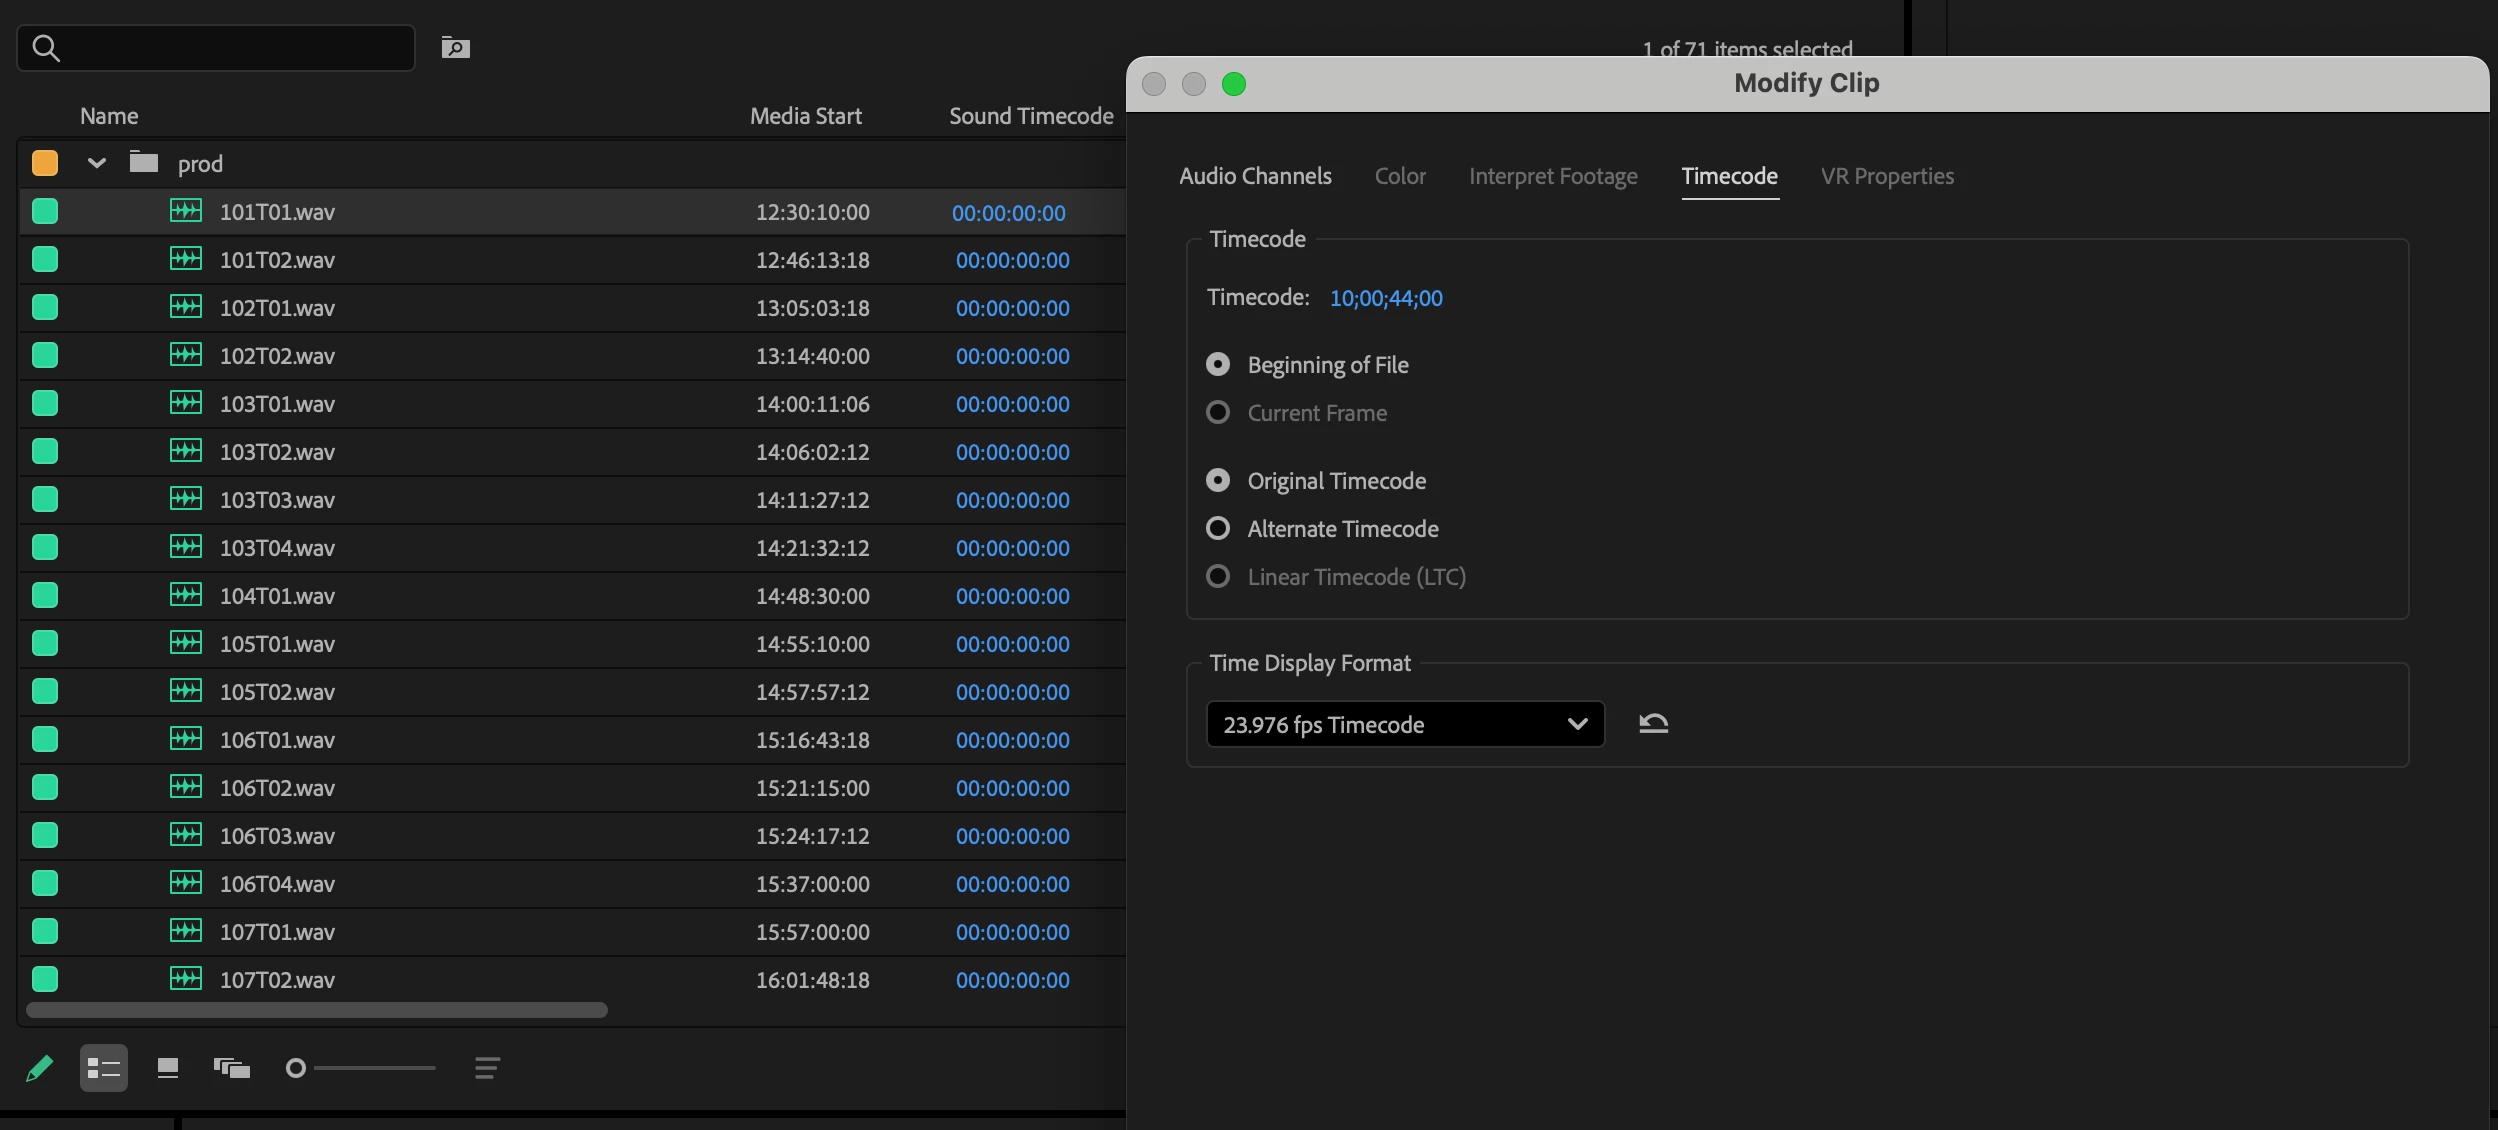2498x1130 pixels.
Task: Switch to Freeform View
Action: coord(232,1068)
